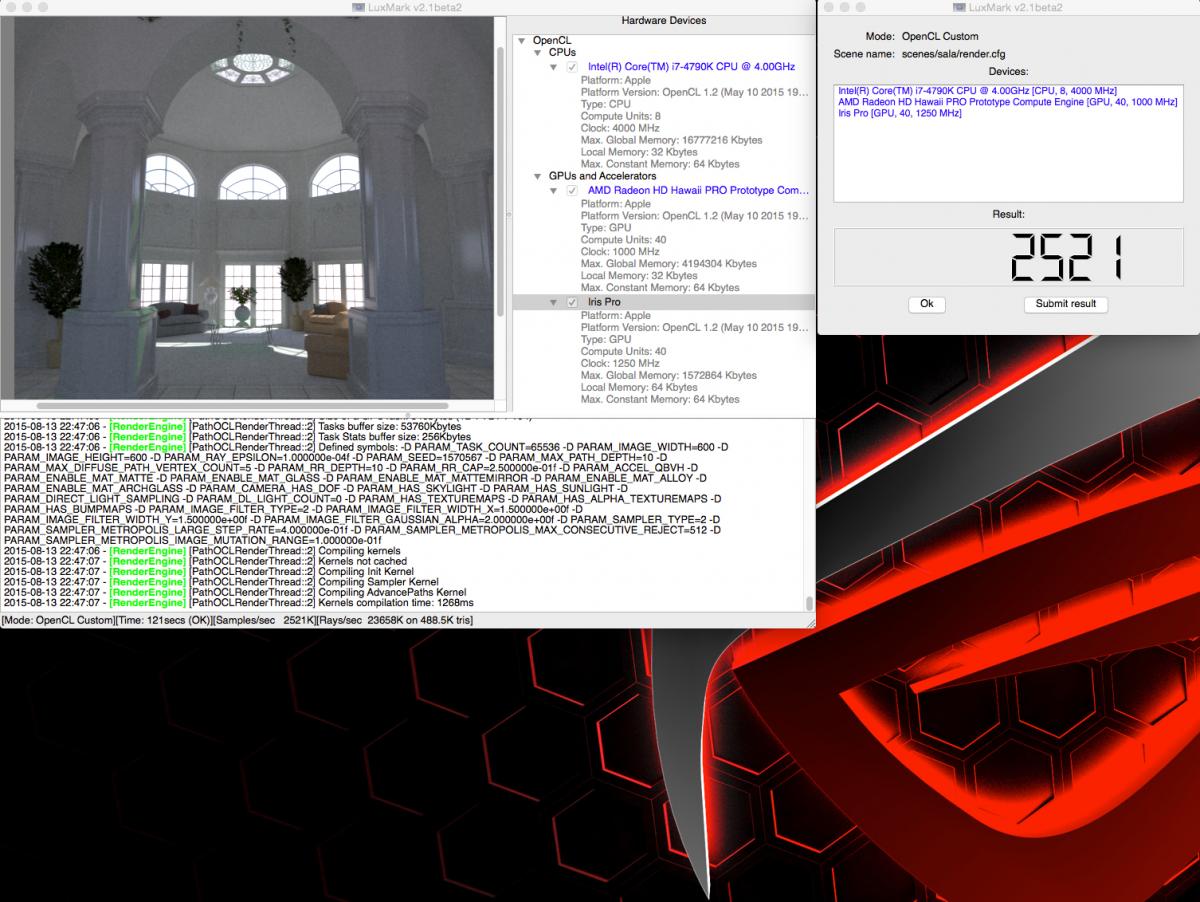The image size is (1200, 902).
Task: Click the 'Clock: 1000 MHz' detail row
Action: (620, 252)
